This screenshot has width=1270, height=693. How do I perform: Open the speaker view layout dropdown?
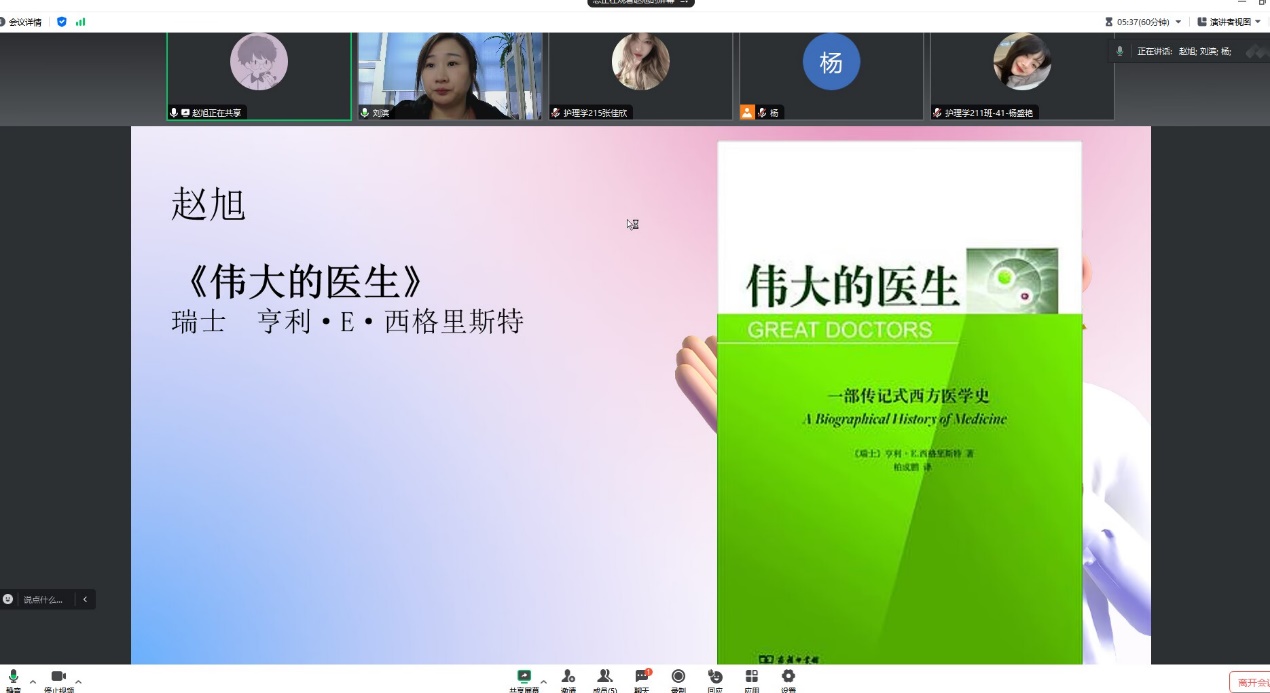point(1229,22)
